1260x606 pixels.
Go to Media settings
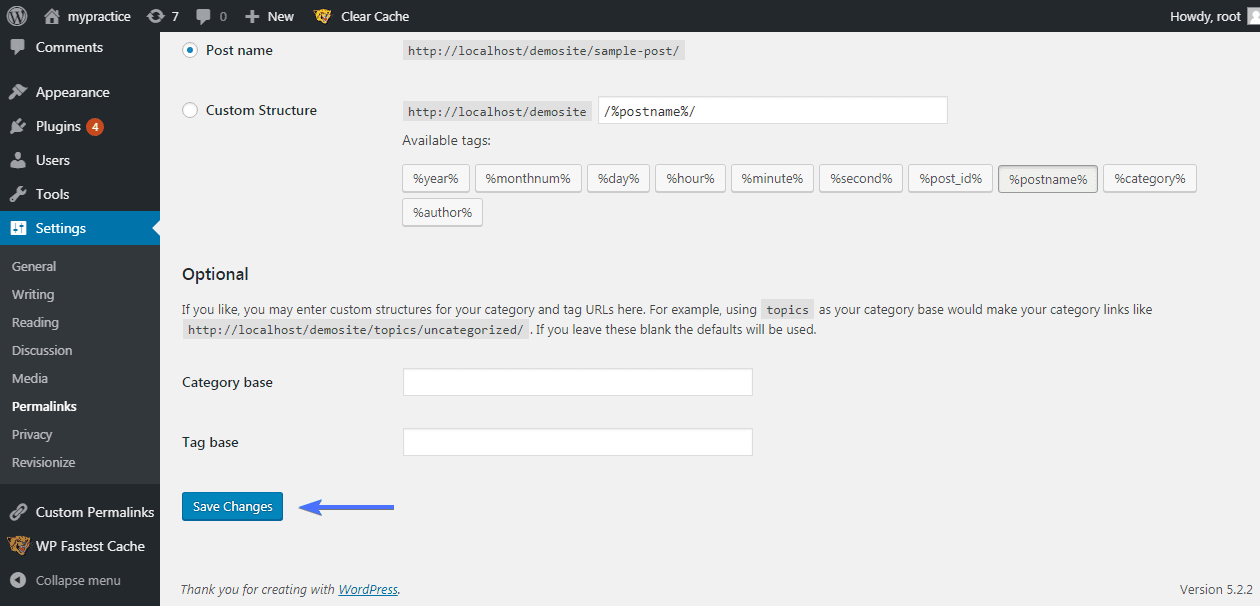(x=30, y=379)
